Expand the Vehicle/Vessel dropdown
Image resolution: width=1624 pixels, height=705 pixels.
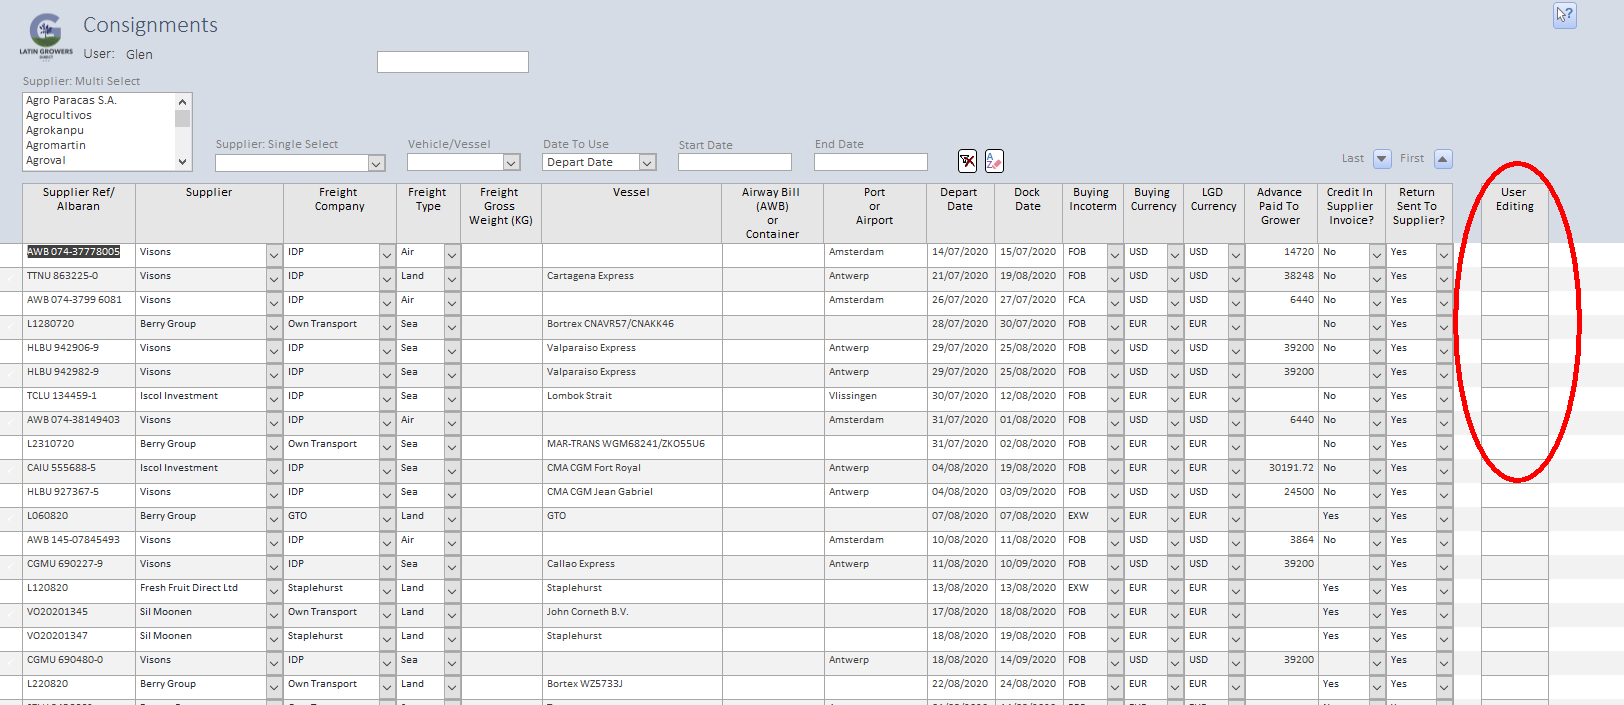[x=511, y=163]
